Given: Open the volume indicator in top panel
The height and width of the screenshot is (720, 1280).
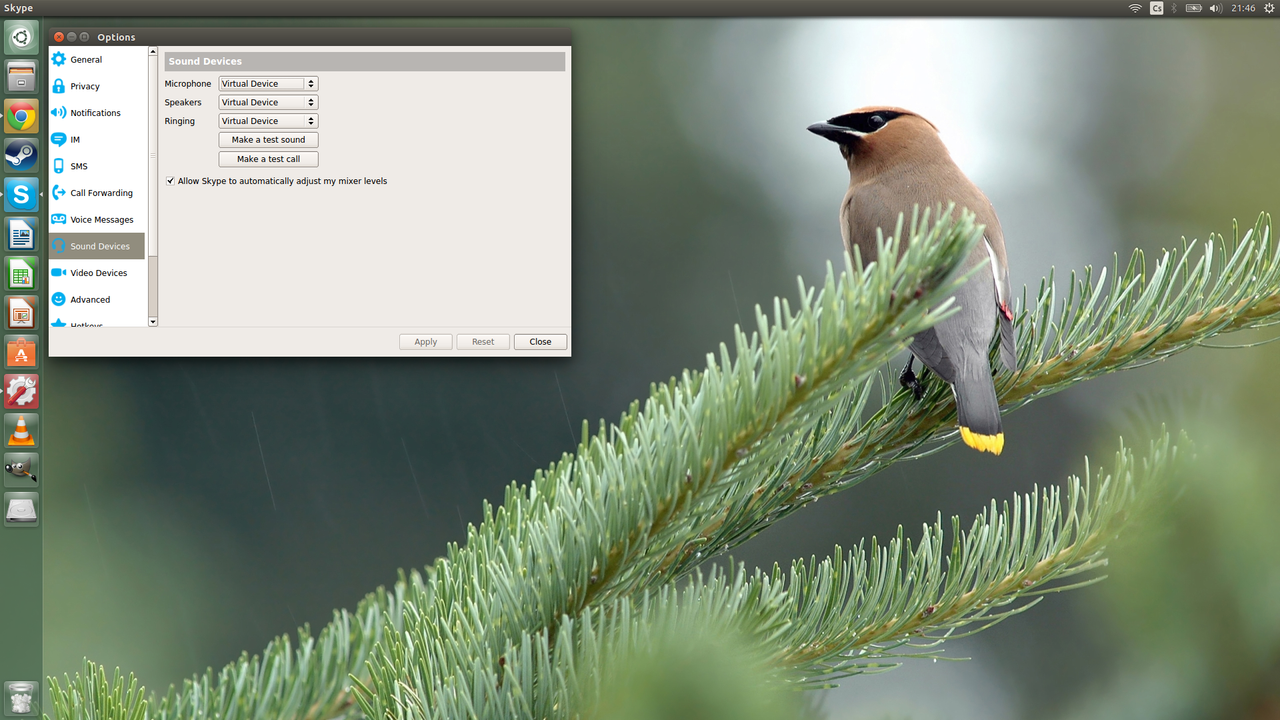Looking at the screenshot, I should pyautogui.click(x=1216, y=8).
